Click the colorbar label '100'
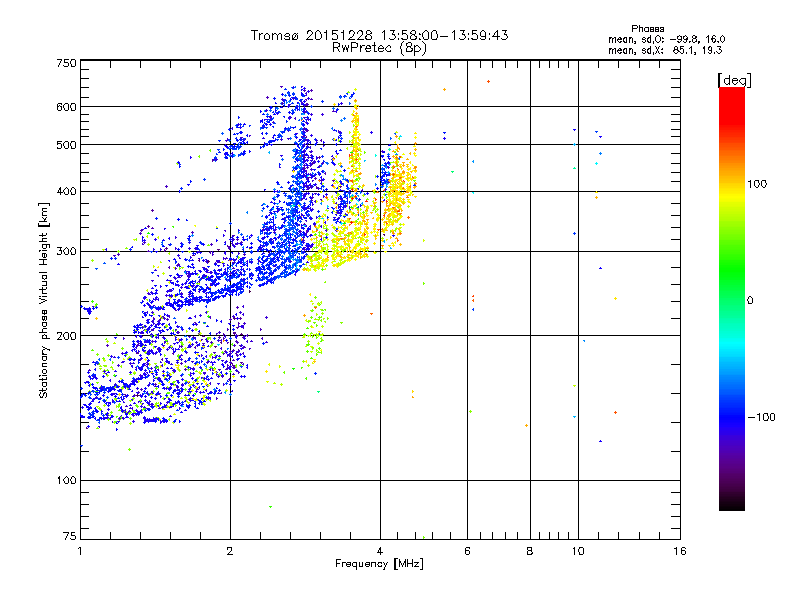 point(757,184)
